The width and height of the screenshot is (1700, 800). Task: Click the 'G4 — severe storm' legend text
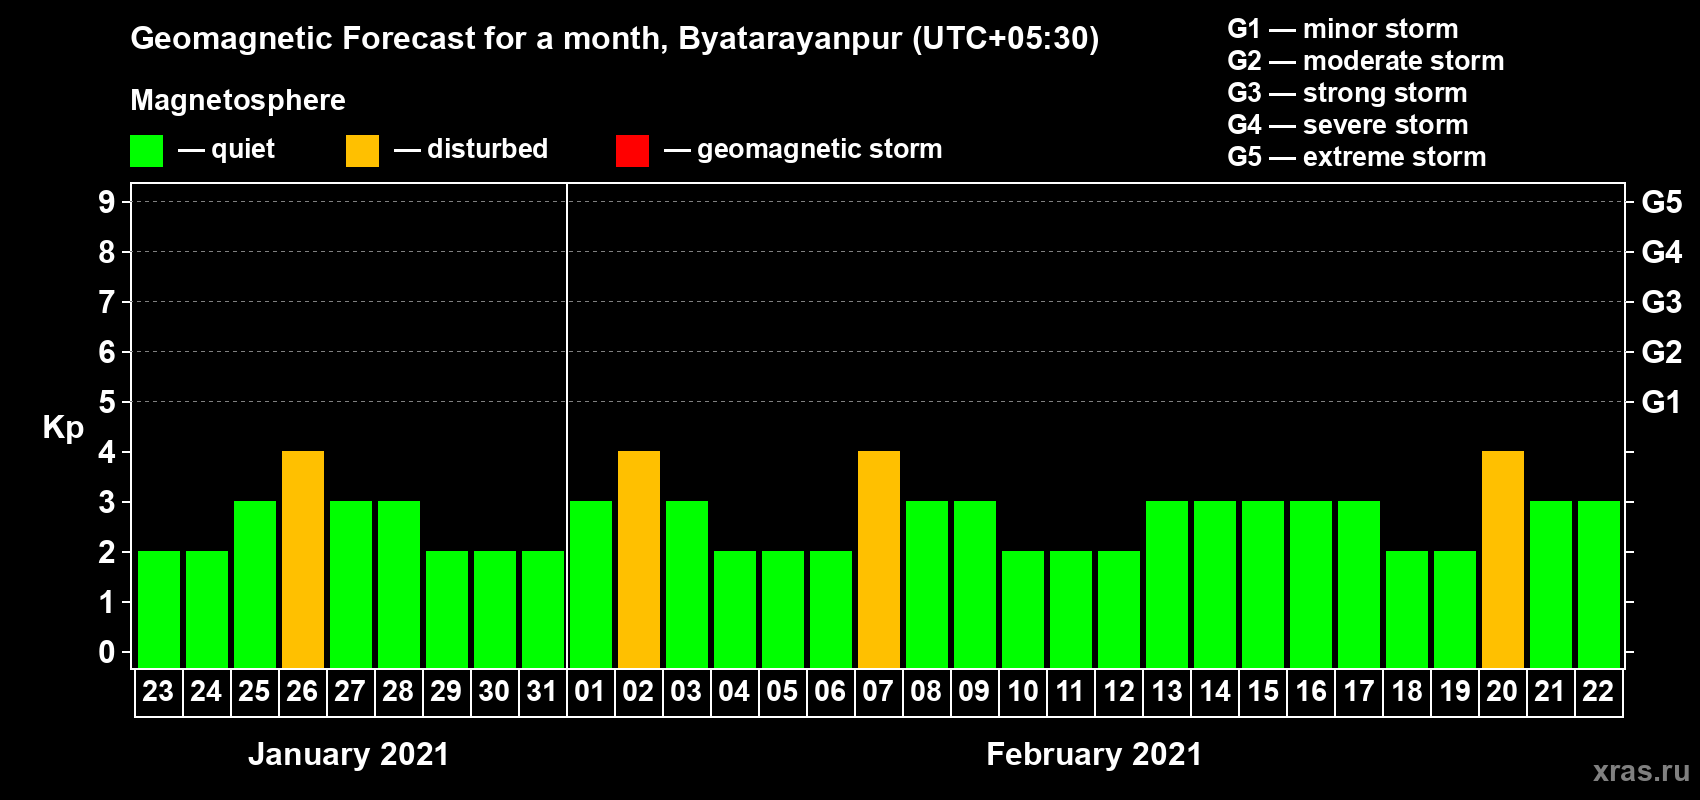pyautogui.click(x=1348, y=125)
